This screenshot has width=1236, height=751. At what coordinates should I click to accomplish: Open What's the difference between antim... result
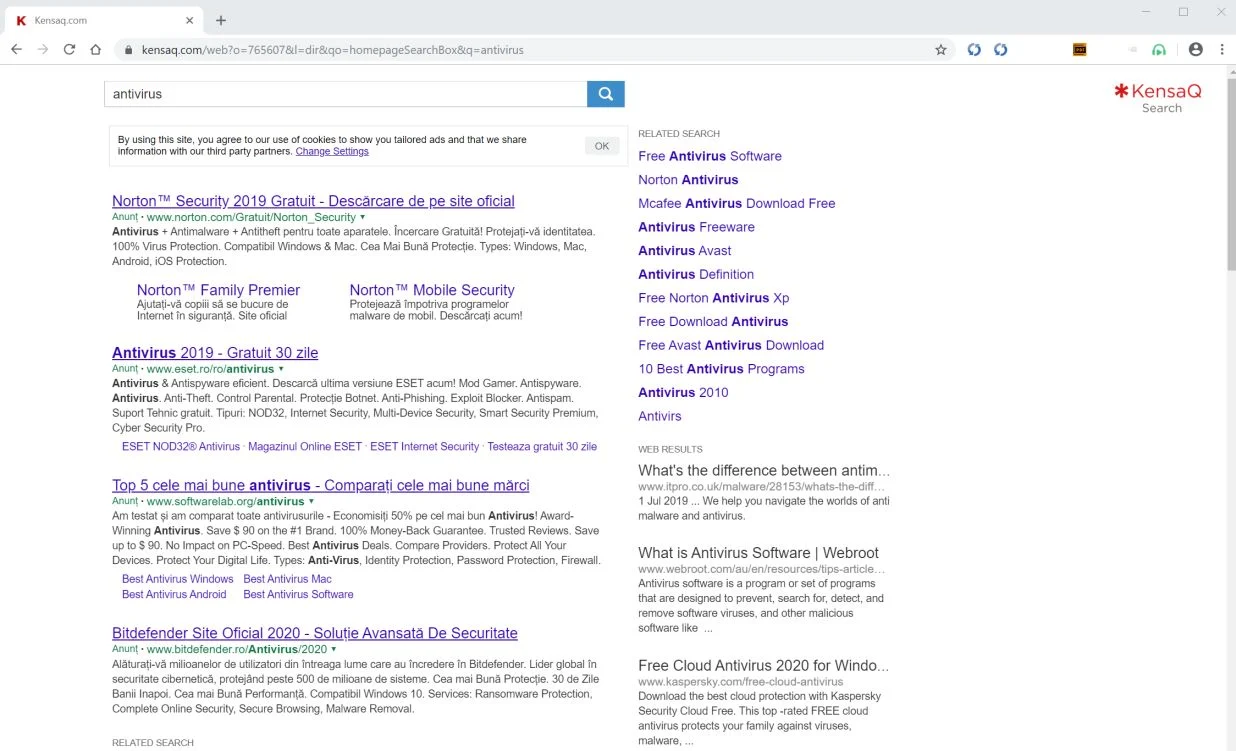pyautogui.click(x=764, y=470)
